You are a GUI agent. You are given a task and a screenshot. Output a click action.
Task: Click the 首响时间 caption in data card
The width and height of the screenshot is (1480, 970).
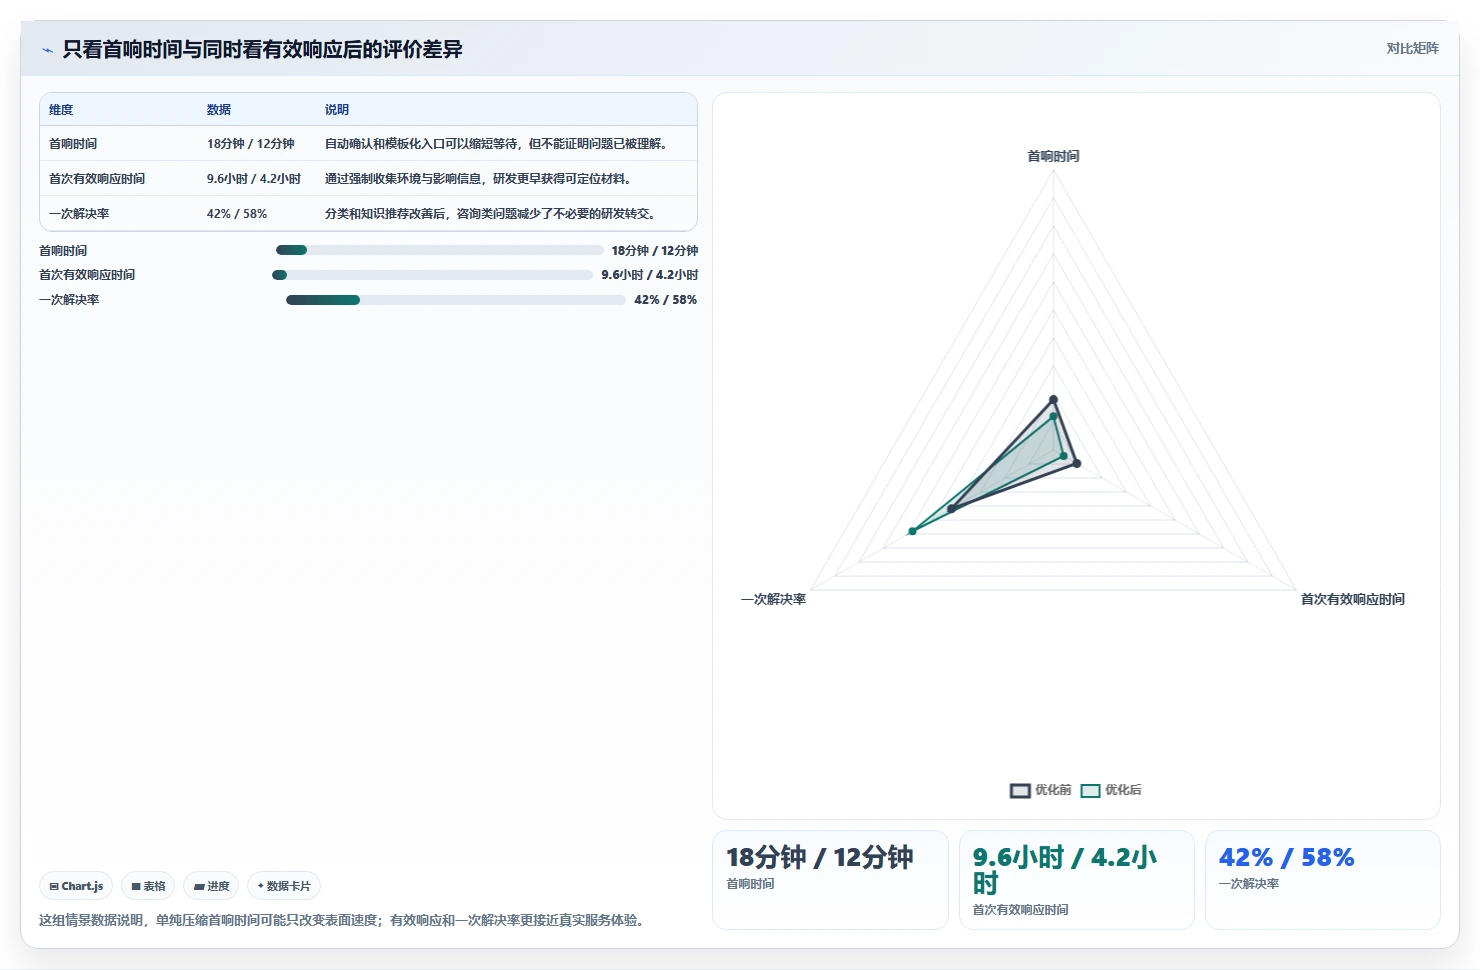coord(750,884)
